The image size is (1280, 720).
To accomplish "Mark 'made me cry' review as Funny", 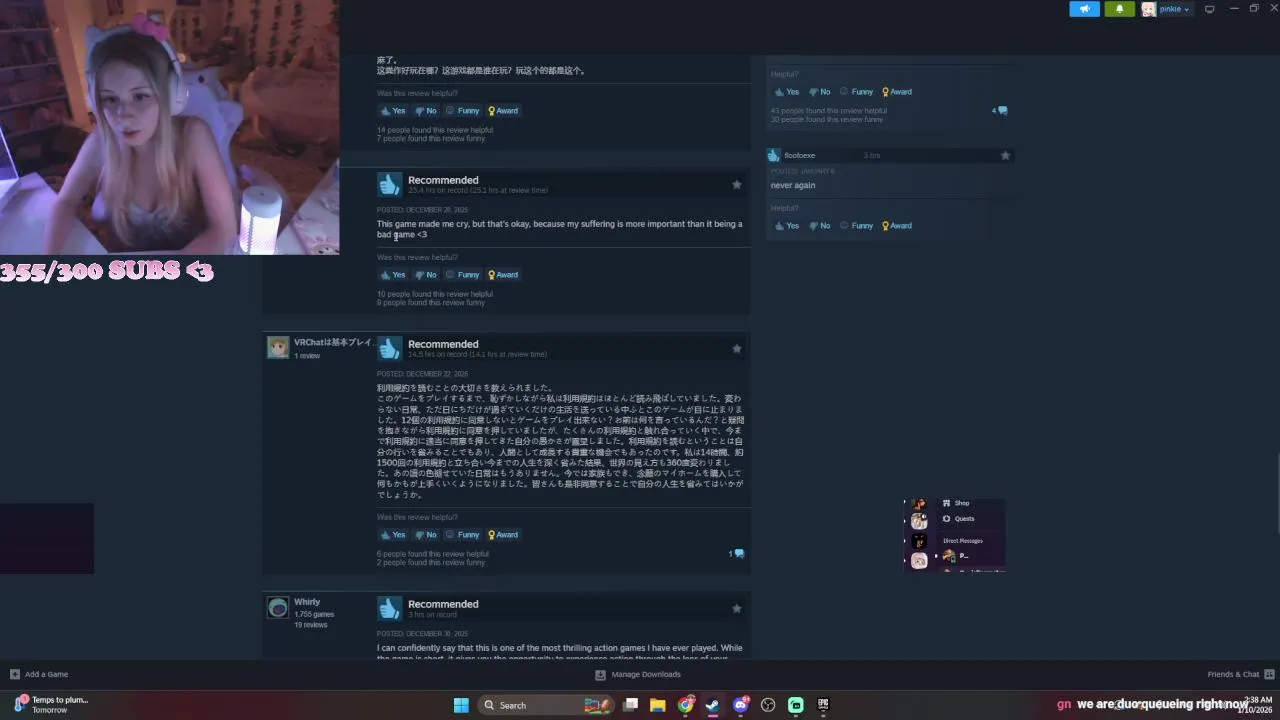I will tap(462, 275).
